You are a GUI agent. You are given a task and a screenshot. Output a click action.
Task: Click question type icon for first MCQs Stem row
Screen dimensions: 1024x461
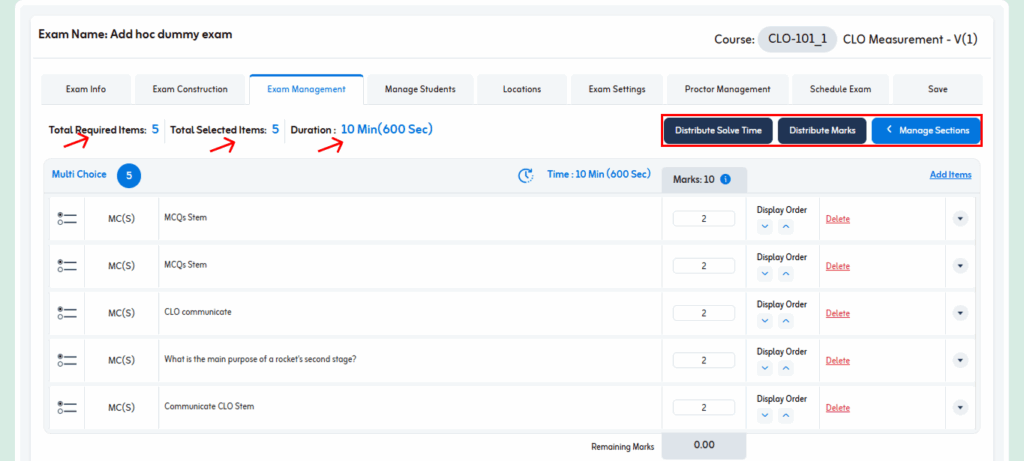click(67, 218)
